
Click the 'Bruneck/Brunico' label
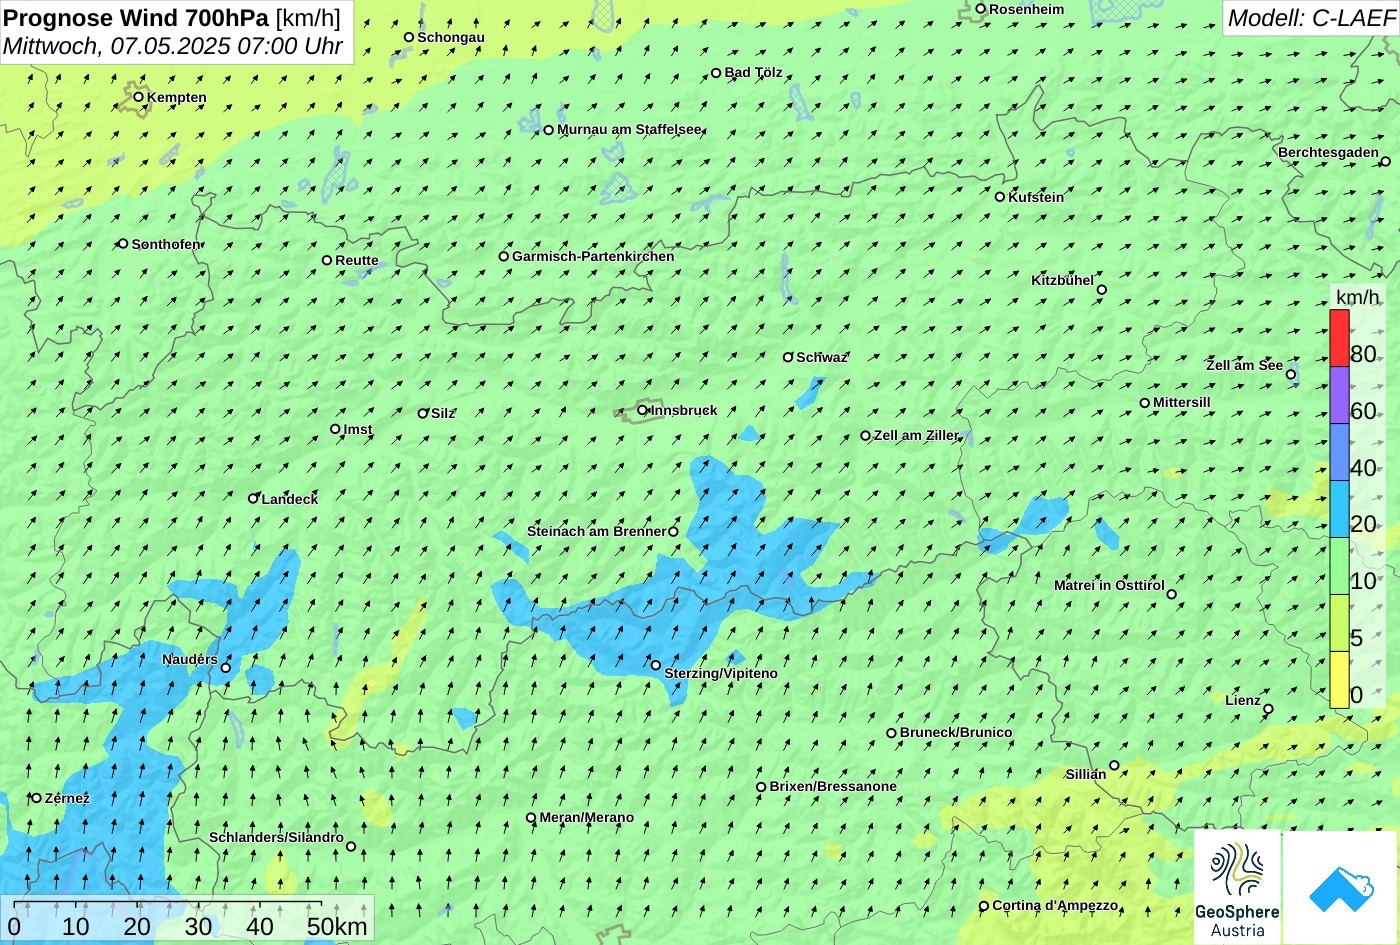[x=956, y=732]
